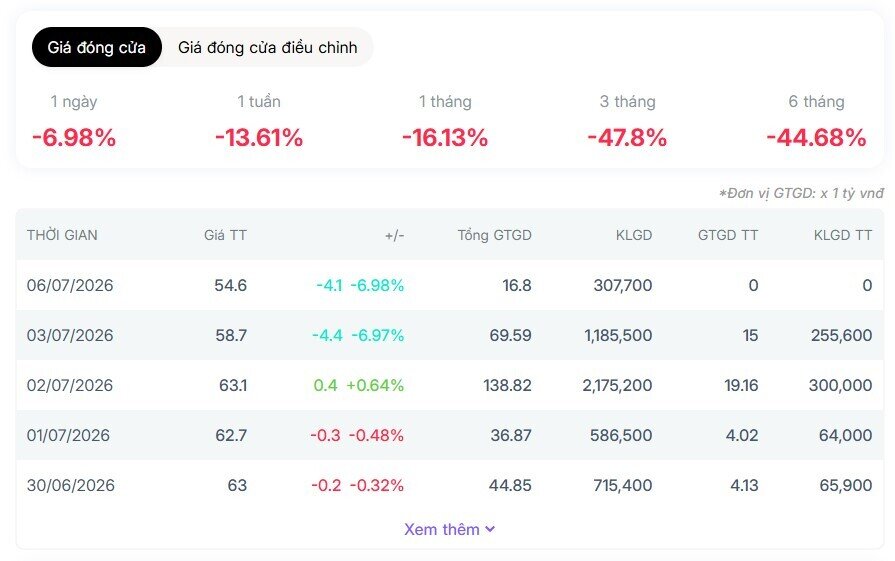Click the KLGD column header
The width and height of the screenshot is (895, 561).
pos(634,235)
